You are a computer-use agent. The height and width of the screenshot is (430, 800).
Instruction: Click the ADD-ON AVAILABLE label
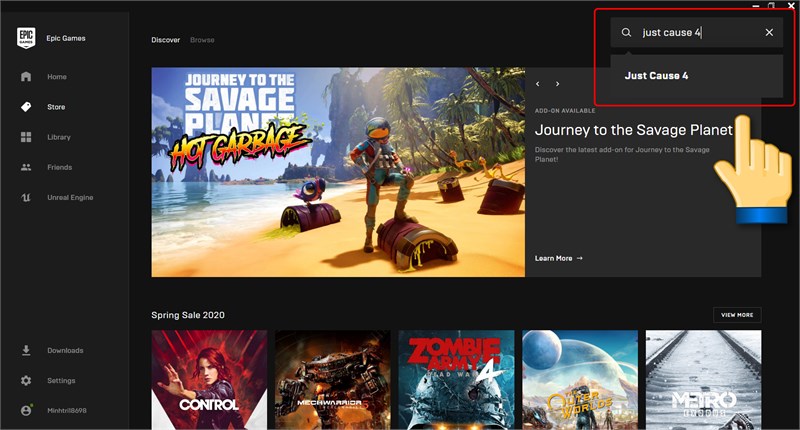click(565, 110)
